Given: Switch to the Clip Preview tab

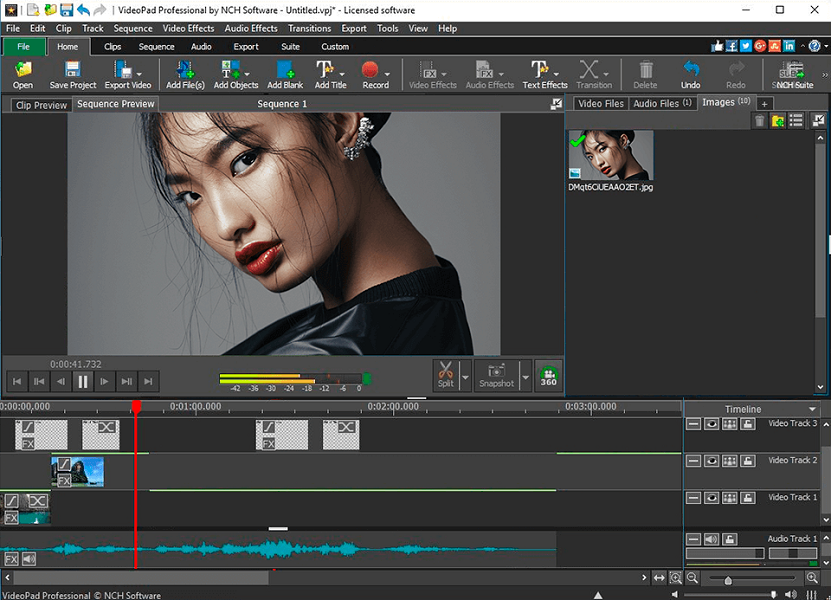Looking at the screenshot, I should pyautogui.click(x=40, y=105).
